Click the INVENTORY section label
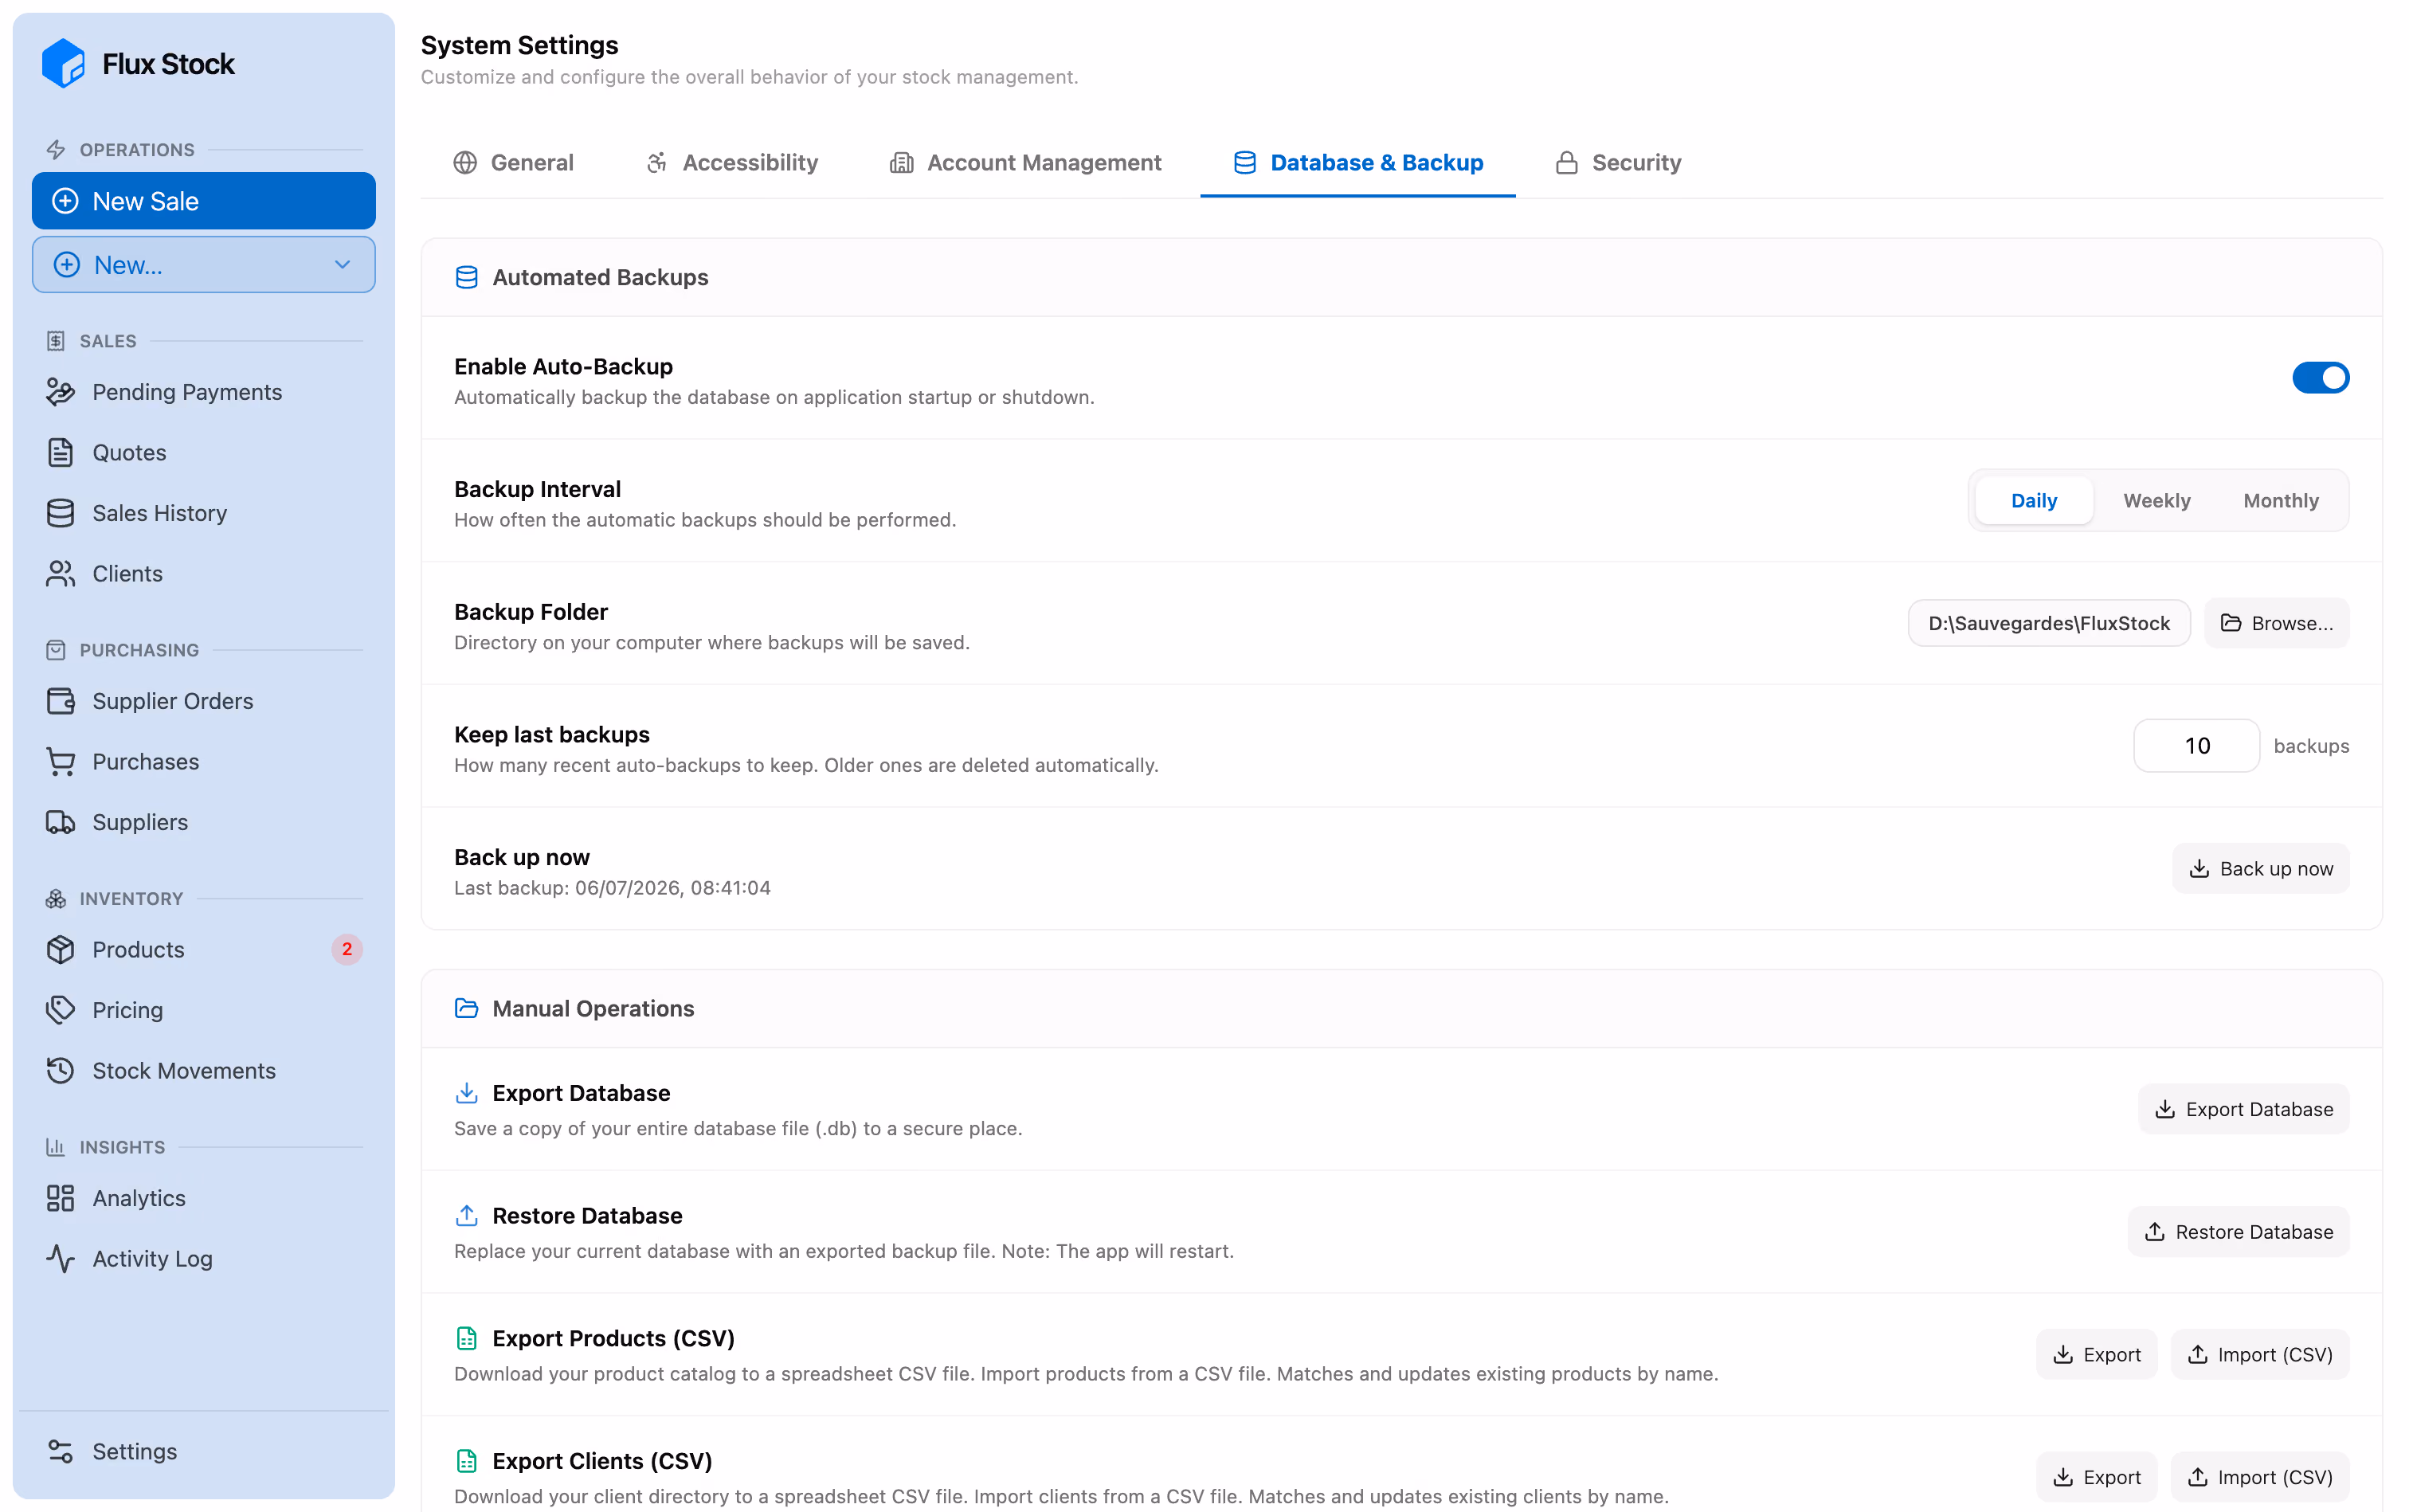 pos(131,899)
